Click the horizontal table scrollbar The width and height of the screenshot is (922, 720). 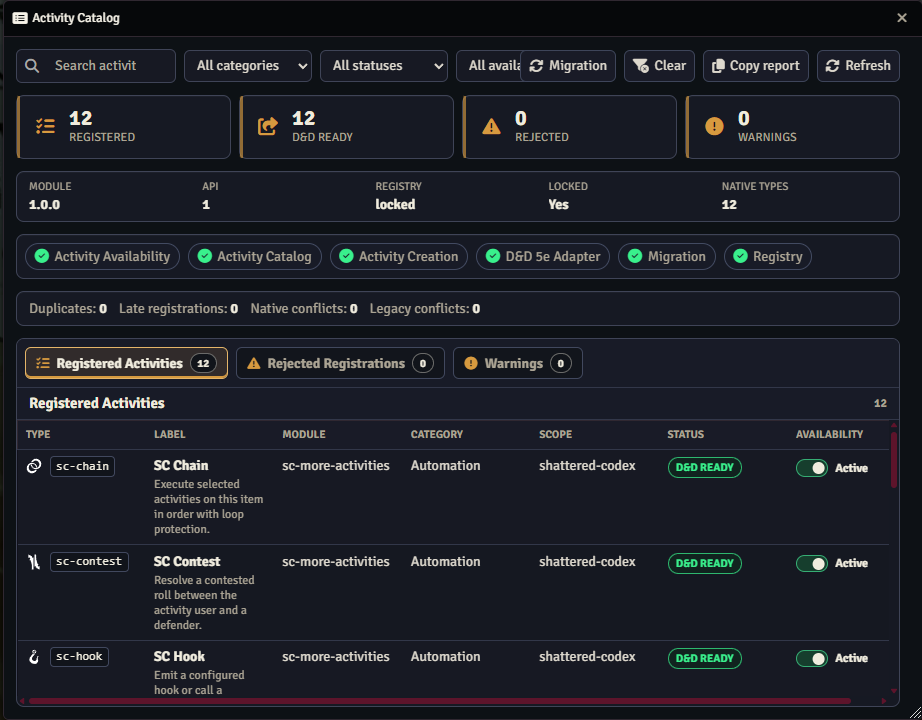[x=439, y=701]
